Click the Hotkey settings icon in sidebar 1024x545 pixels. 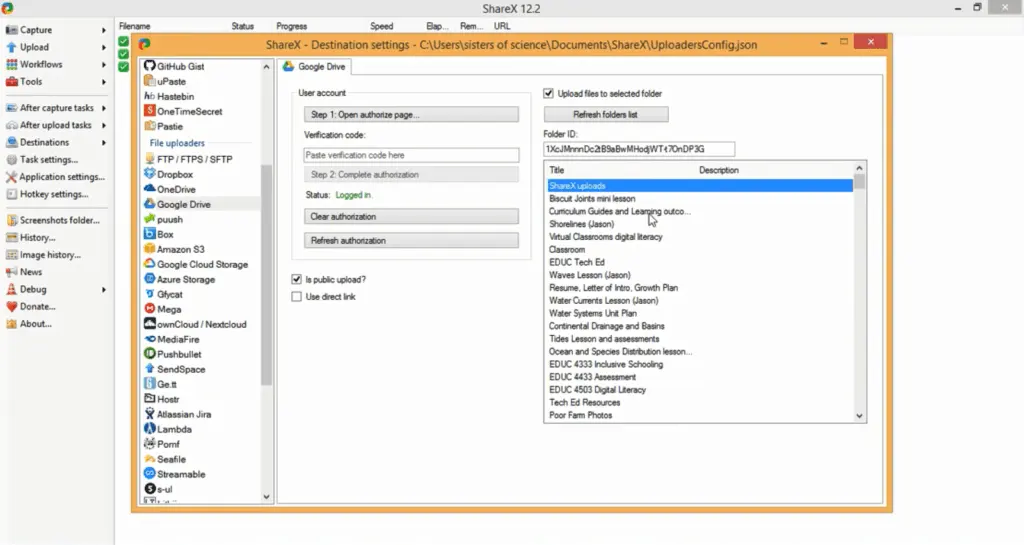coord(11,195)
